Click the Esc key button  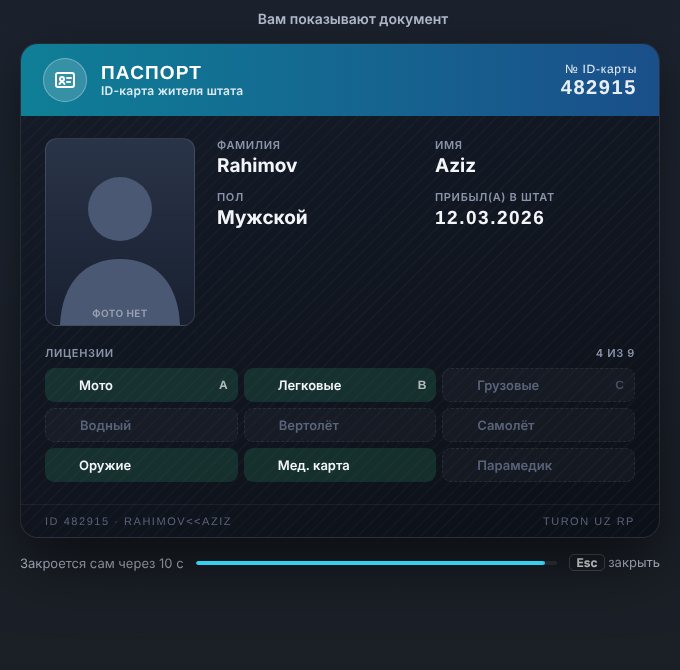tap(586, 563)
